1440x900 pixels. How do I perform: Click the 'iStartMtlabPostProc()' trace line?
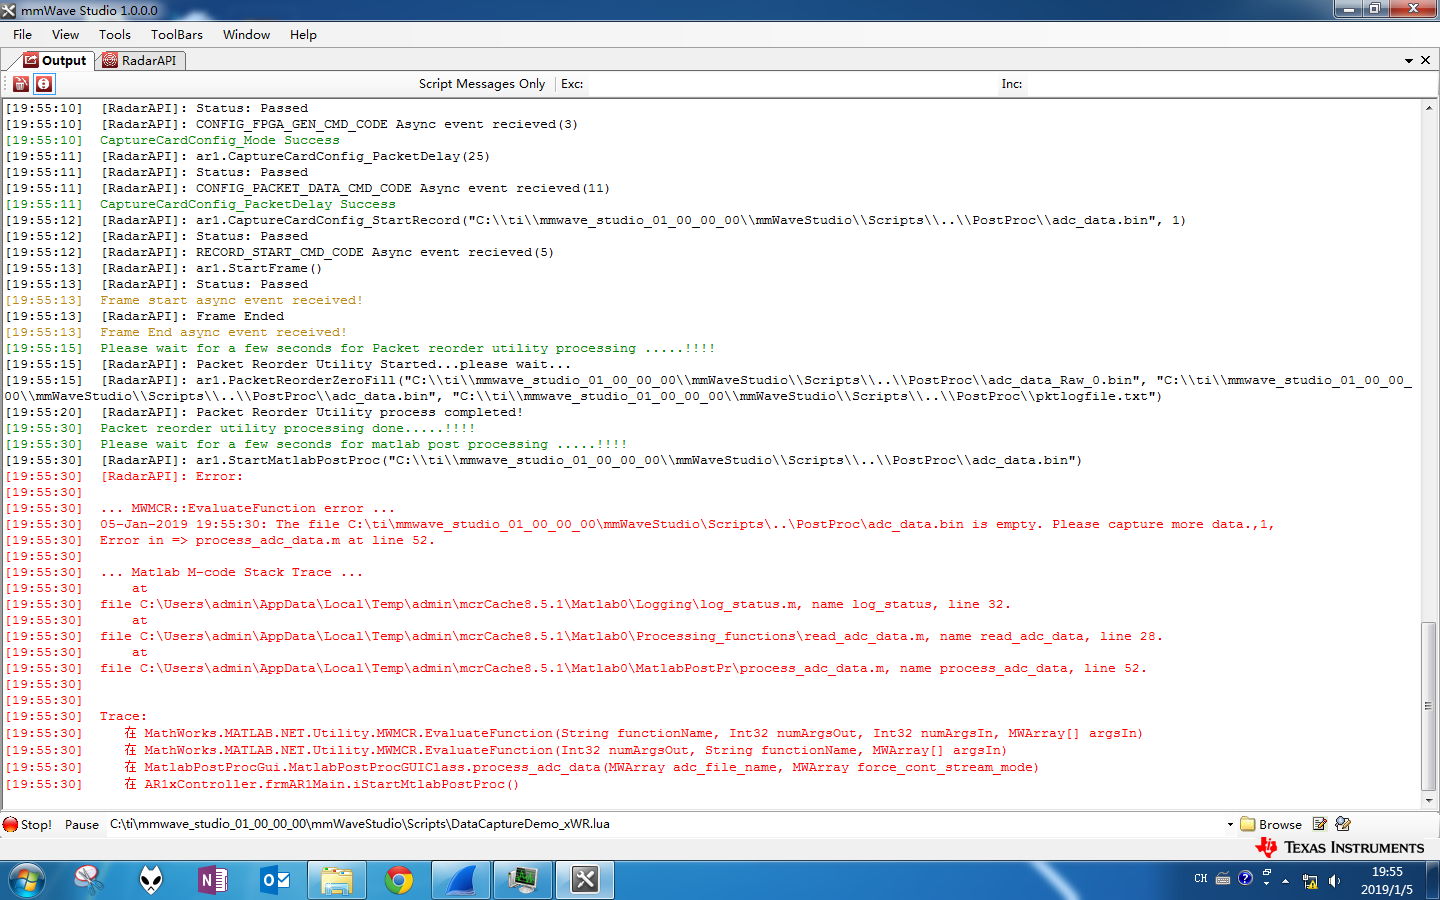[322, 784]
